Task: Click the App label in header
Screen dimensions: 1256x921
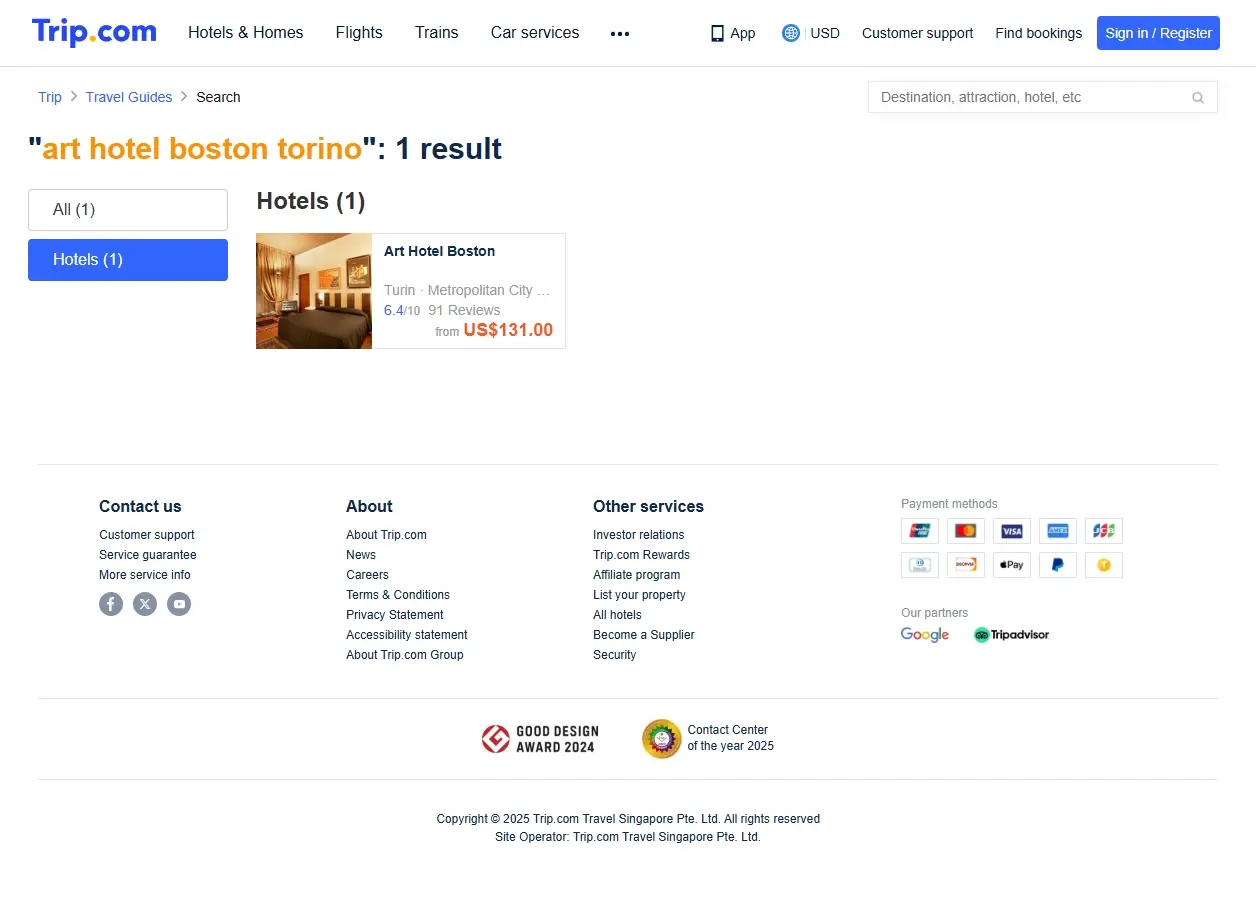Action: click(743, 33)
